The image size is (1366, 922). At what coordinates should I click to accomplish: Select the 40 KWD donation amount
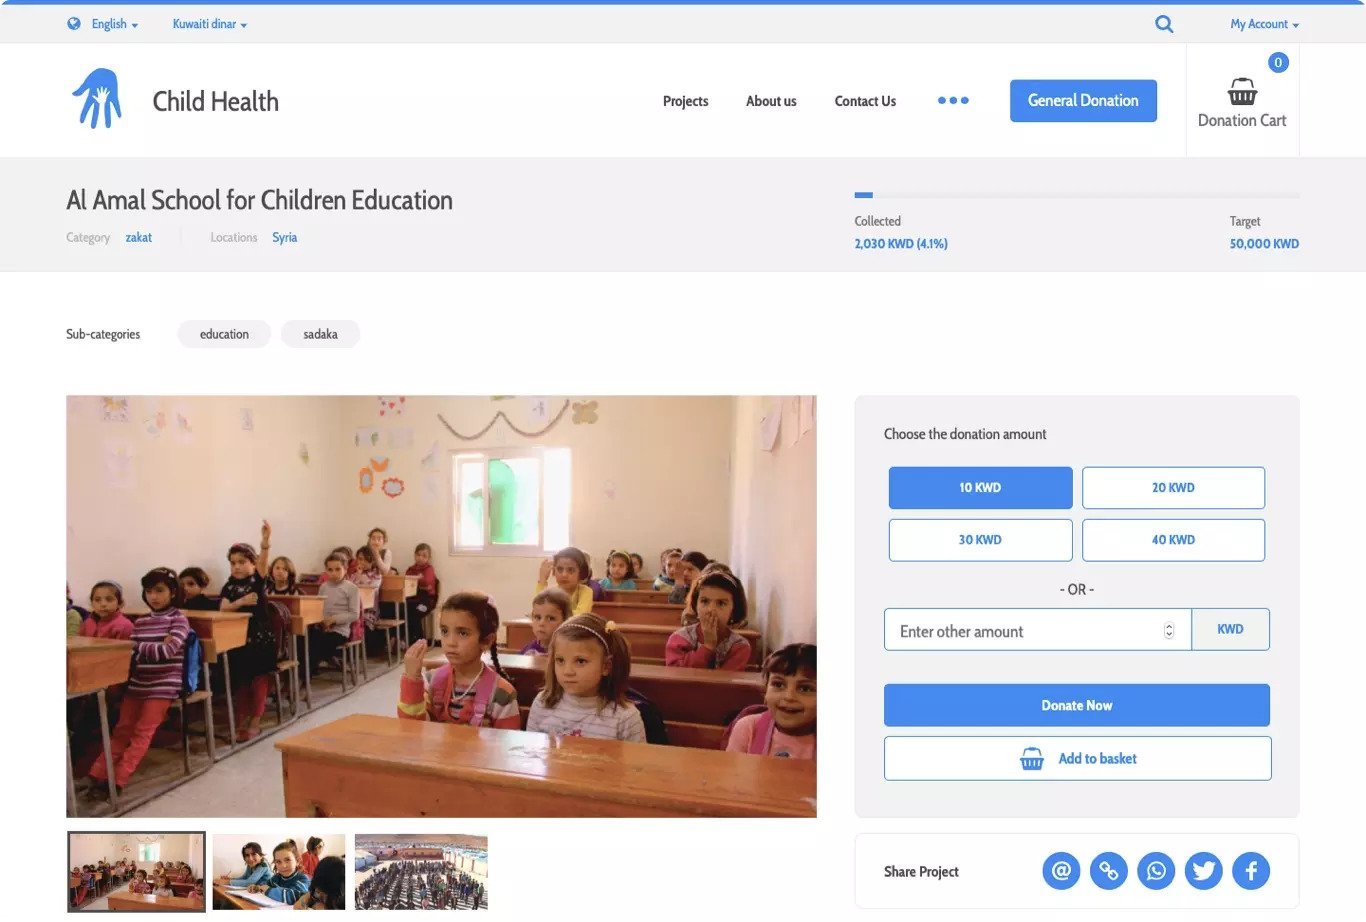tap(1173, 540)
